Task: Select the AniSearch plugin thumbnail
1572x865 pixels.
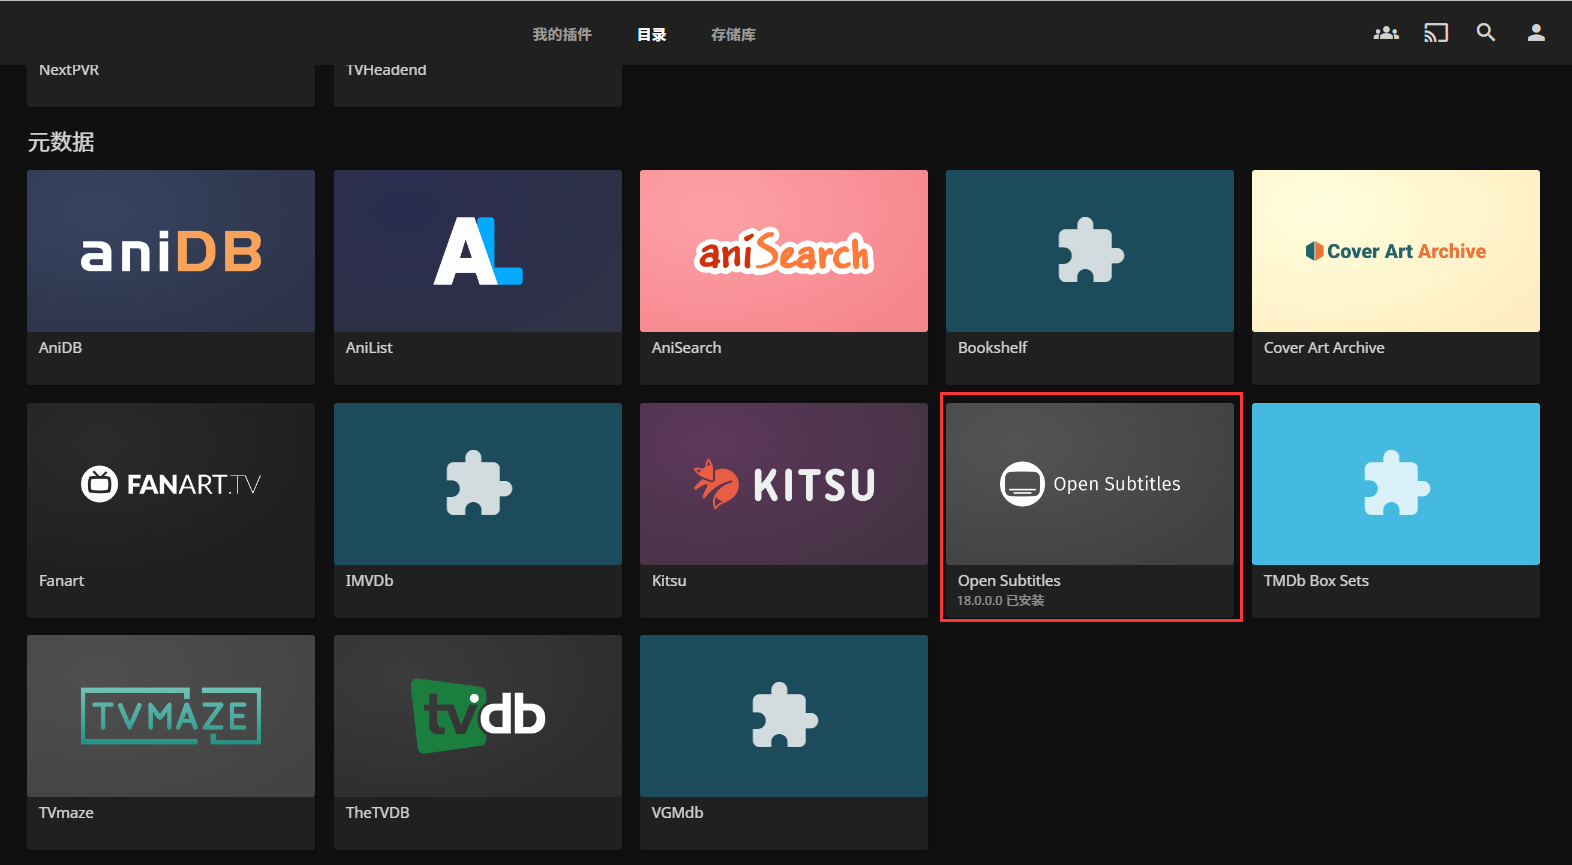Action: (x=784, y=251)
